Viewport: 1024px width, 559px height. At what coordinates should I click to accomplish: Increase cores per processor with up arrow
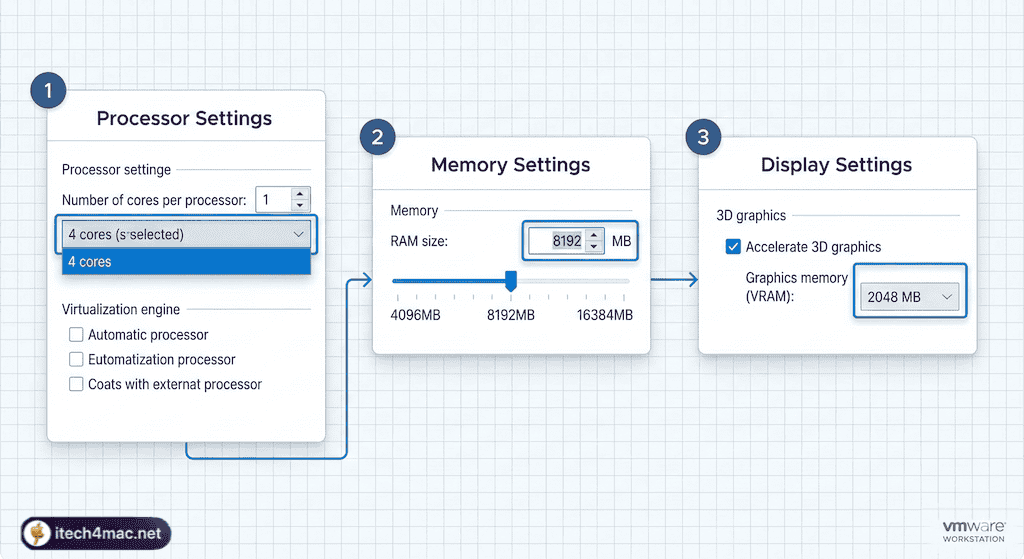pos(300,194)
